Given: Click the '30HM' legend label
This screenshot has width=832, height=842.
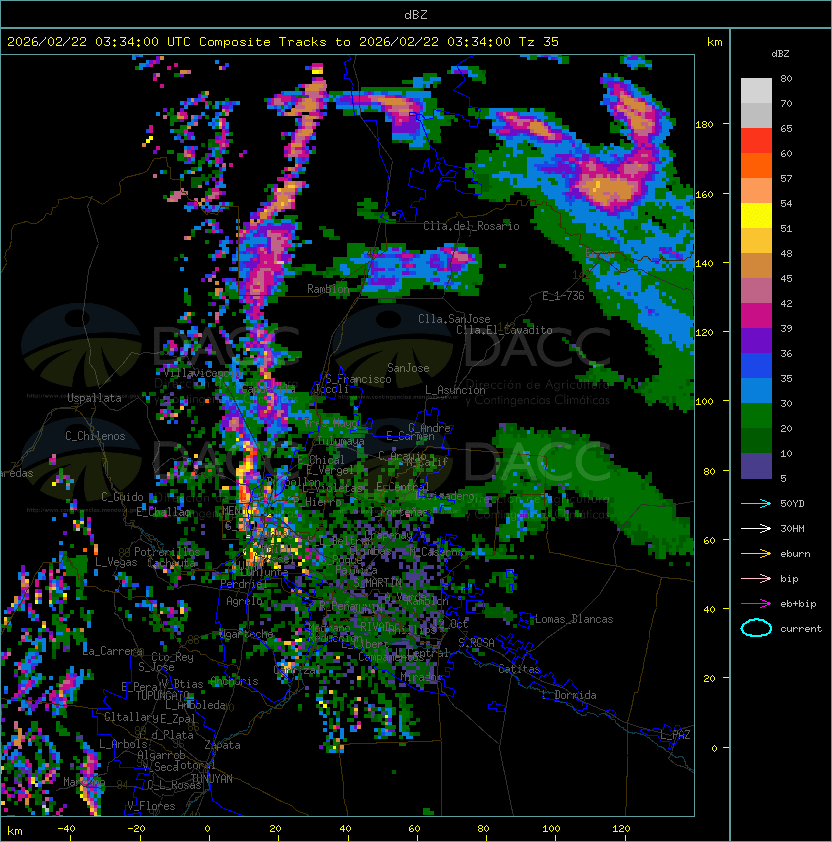Looking at the screenshot, I should point(792,528).
